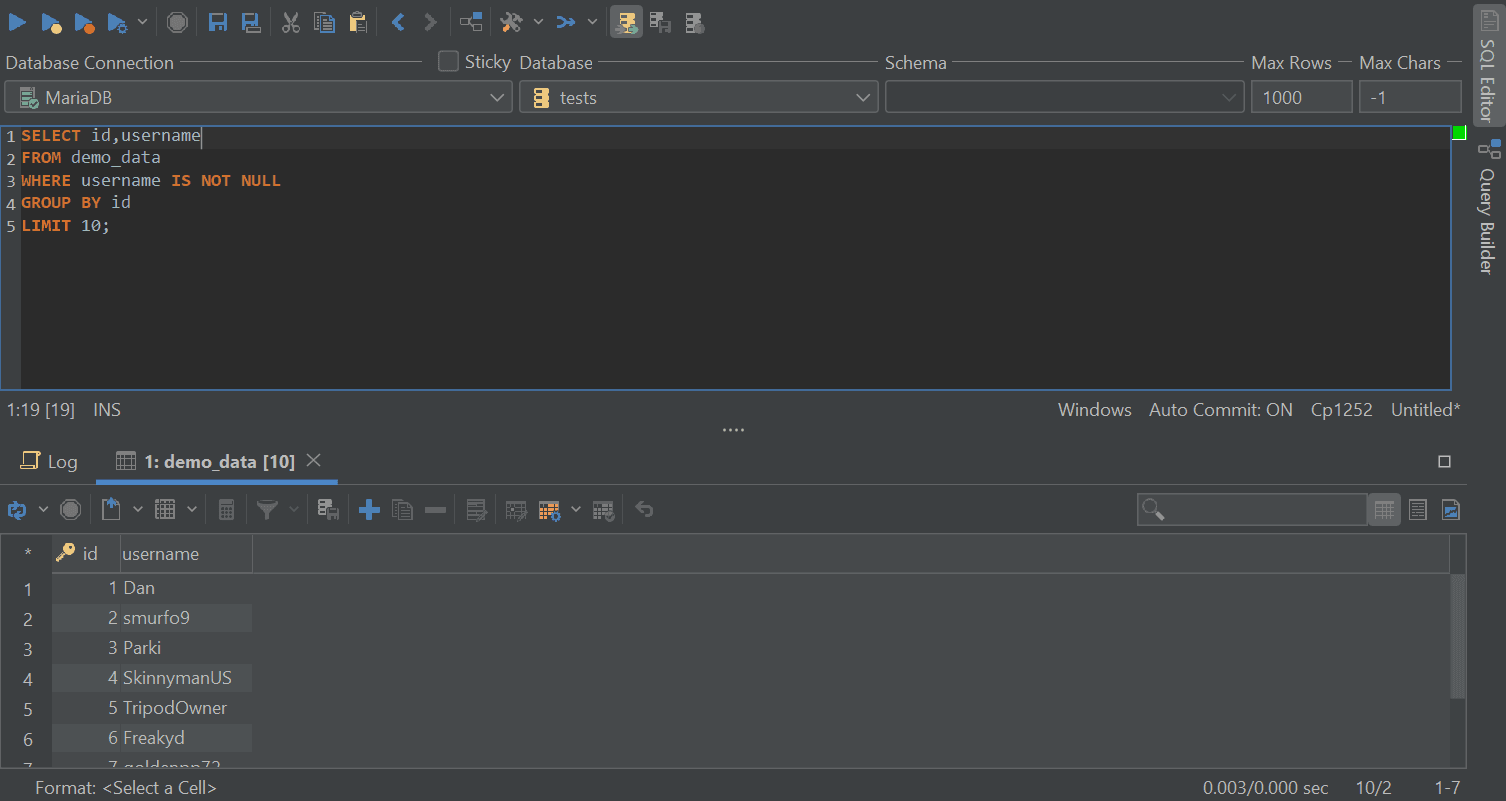This screenshot has width=1506, height=801.
Task: Copy the selected SQL text
Action: click(324, 21)
